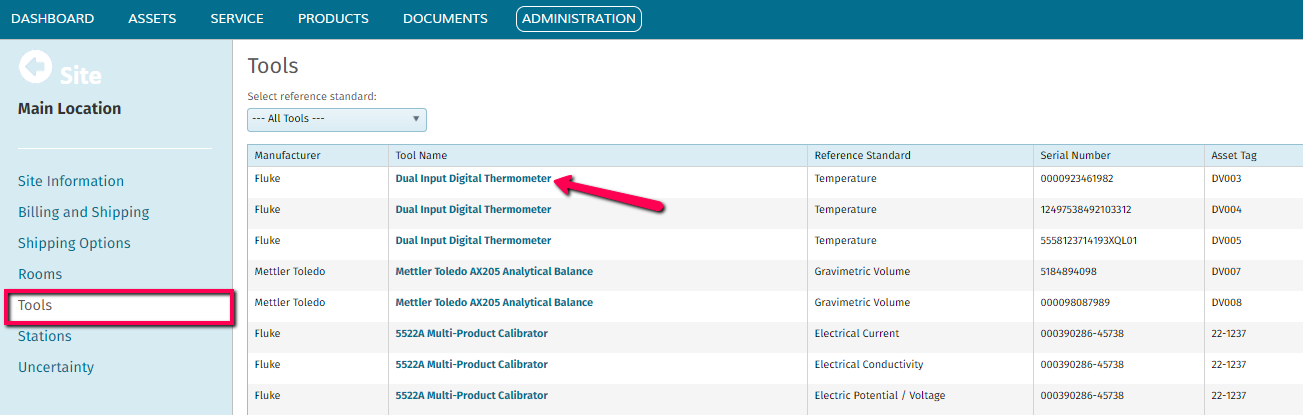Open the Uncertainty page
The height and width of the screenshot is (415, 1303).
click(56, 367)
